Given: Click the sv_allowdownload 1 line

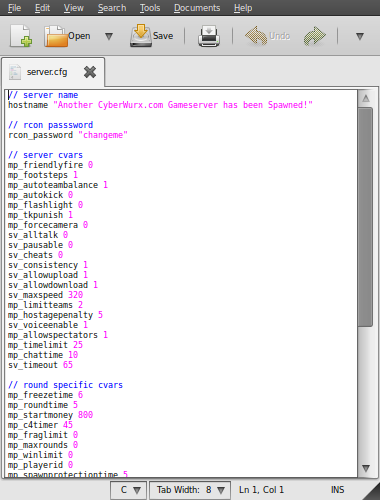Looking at the screenshot, I should pos(53,285).
